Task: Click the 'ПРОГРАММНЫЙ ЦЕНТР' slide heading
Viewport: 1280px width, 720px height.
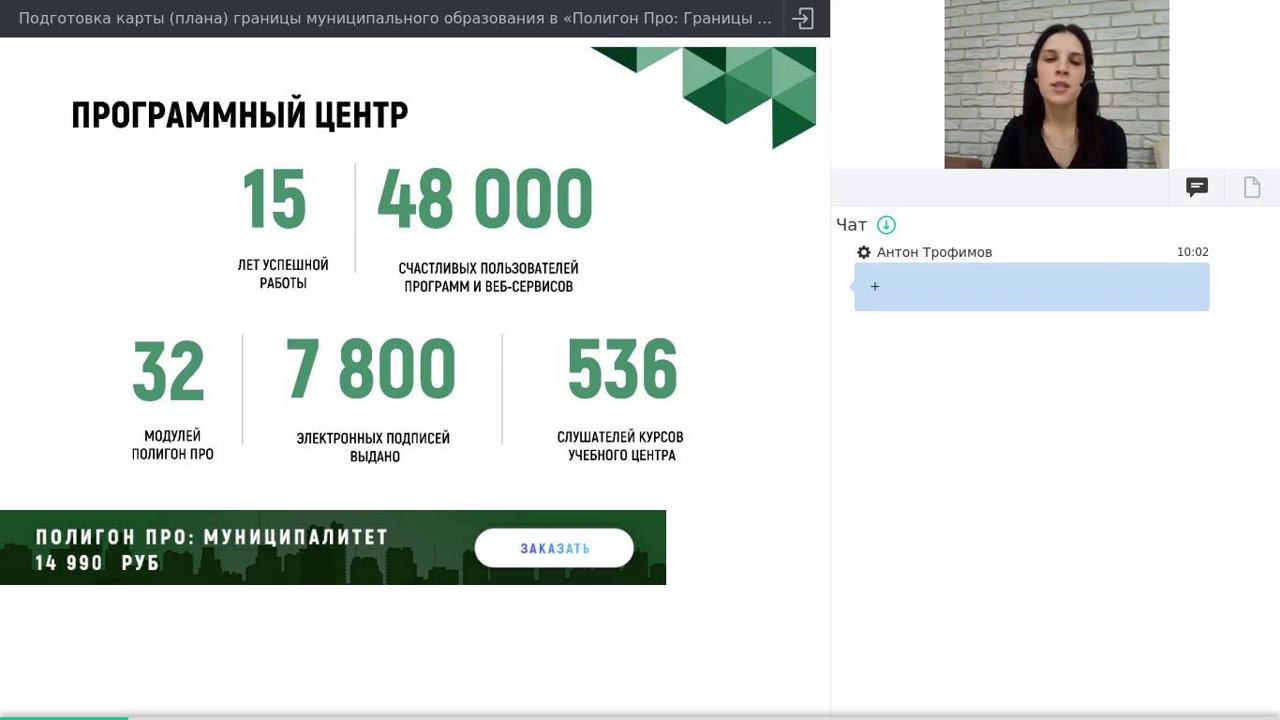Action: [240, 115]
